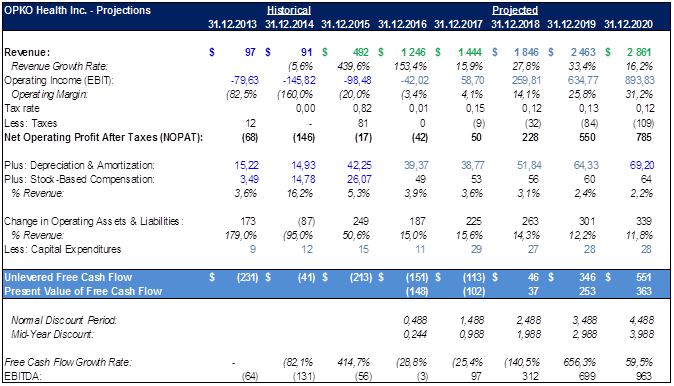The height and width of the screenshot is (386, 674).
Task: Select Operating Margin 31,2% for 2020
Action: 639,95
